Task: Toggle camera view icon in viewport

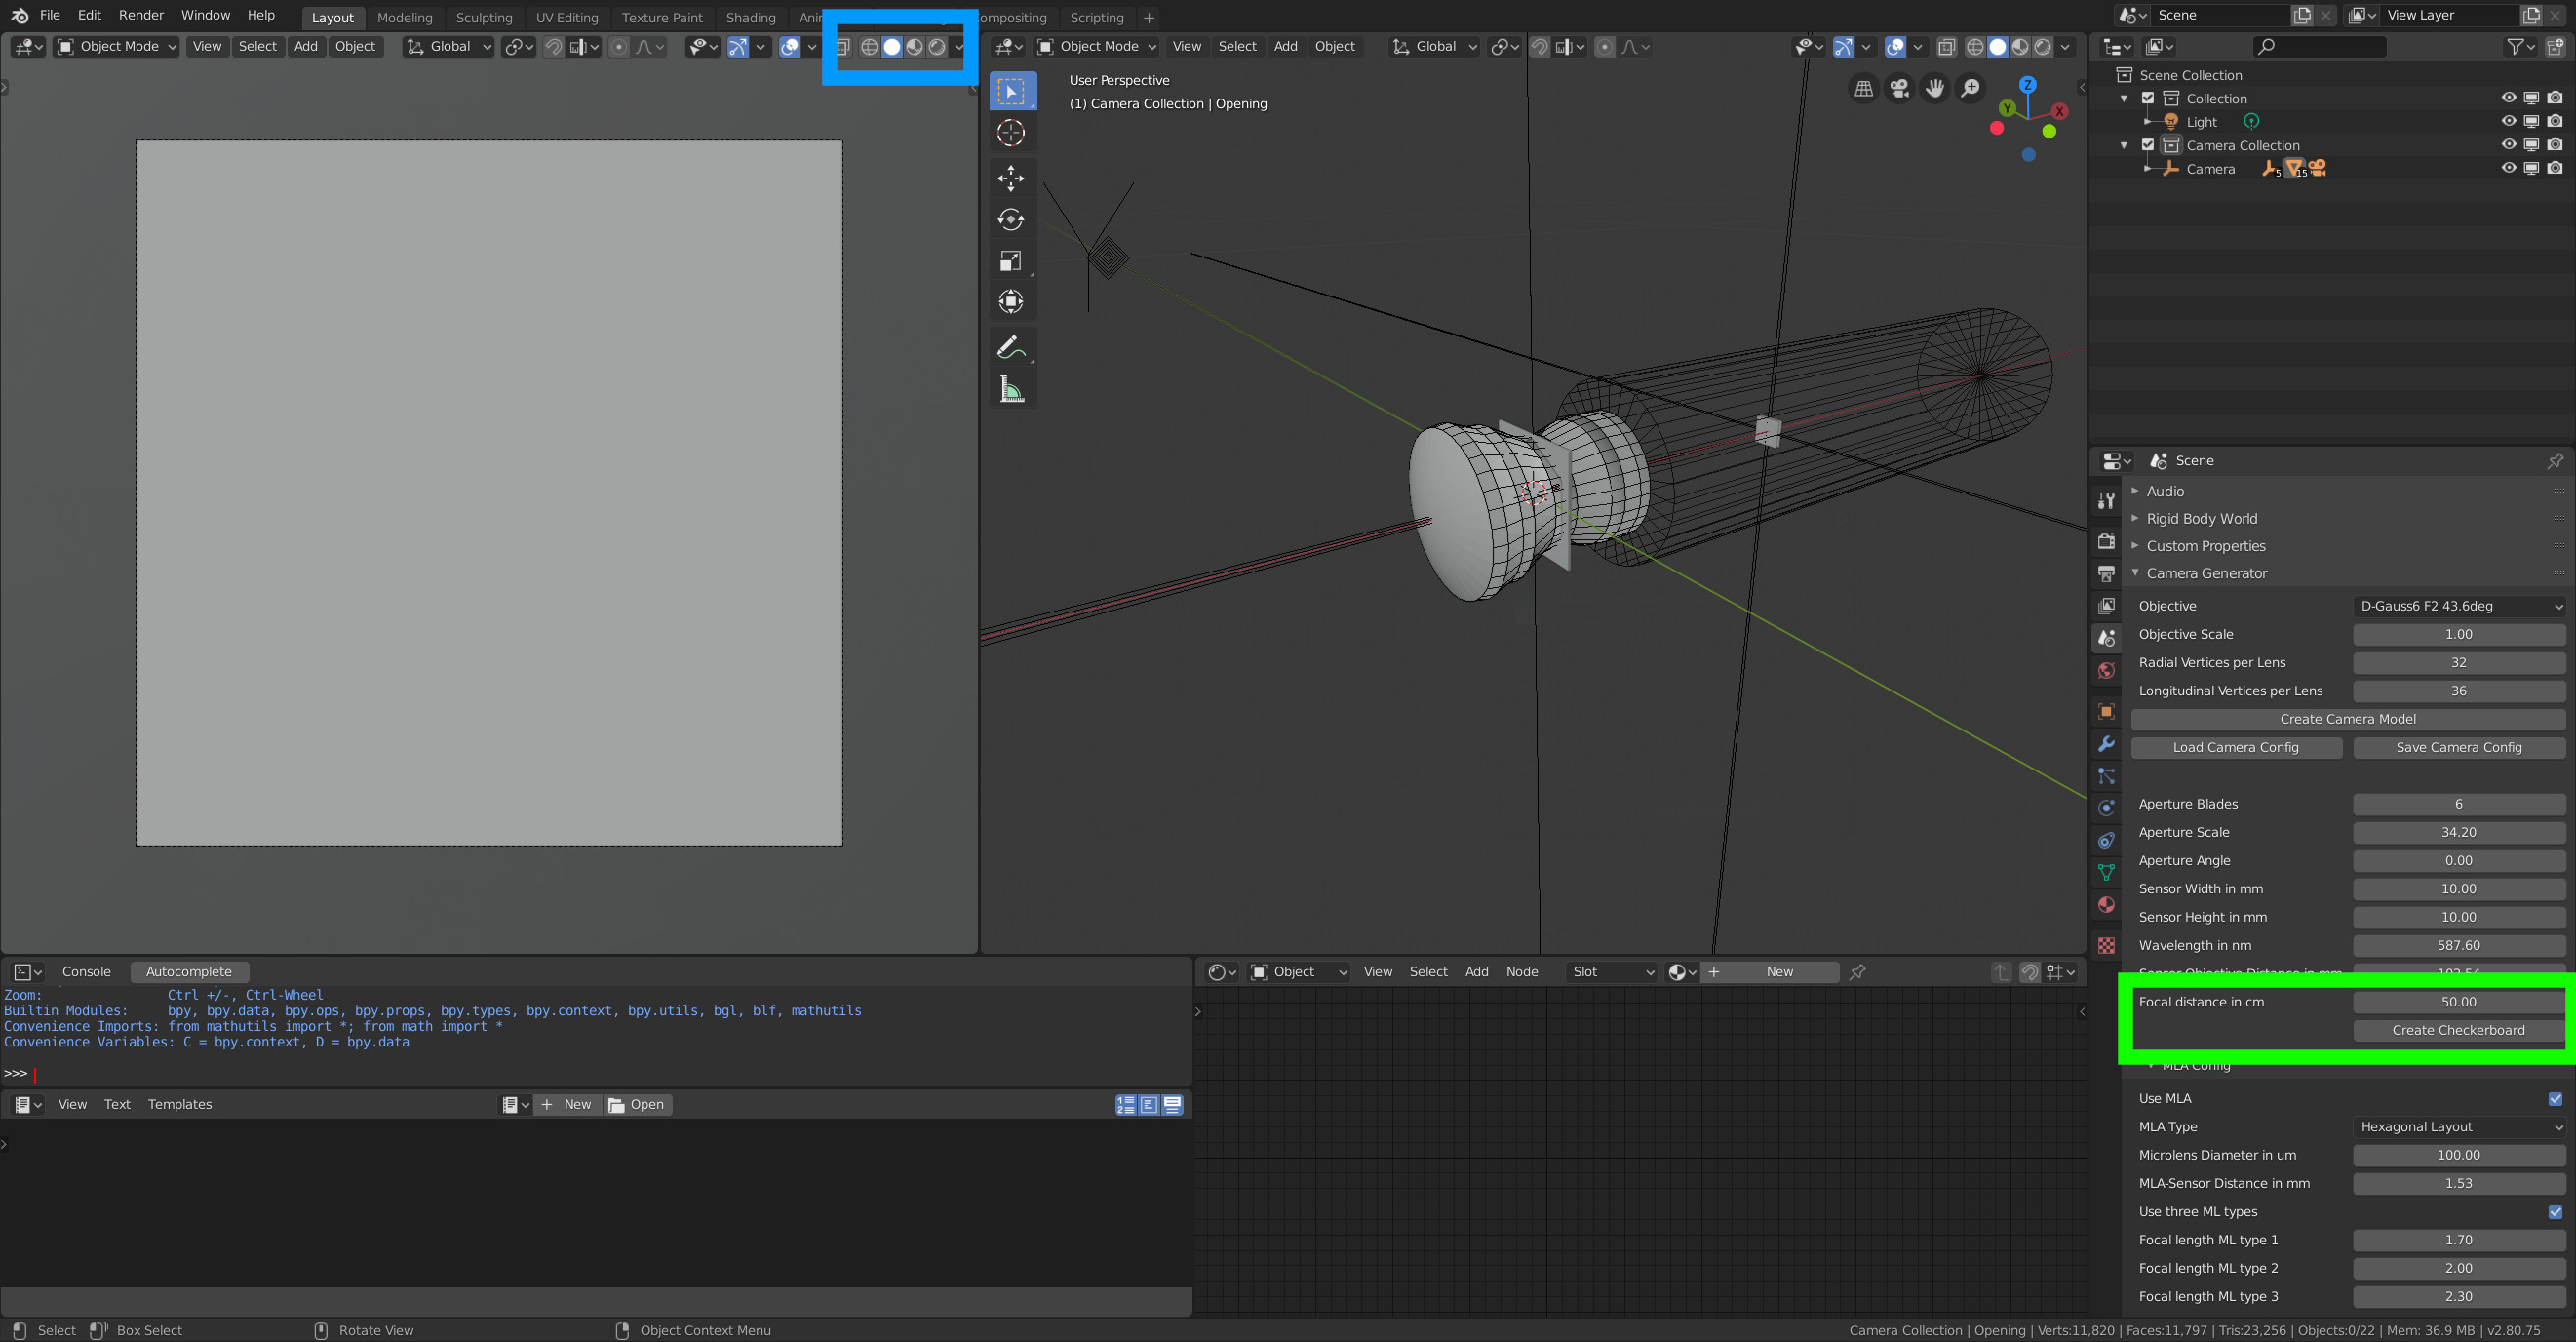Action: click(1899, 89)
